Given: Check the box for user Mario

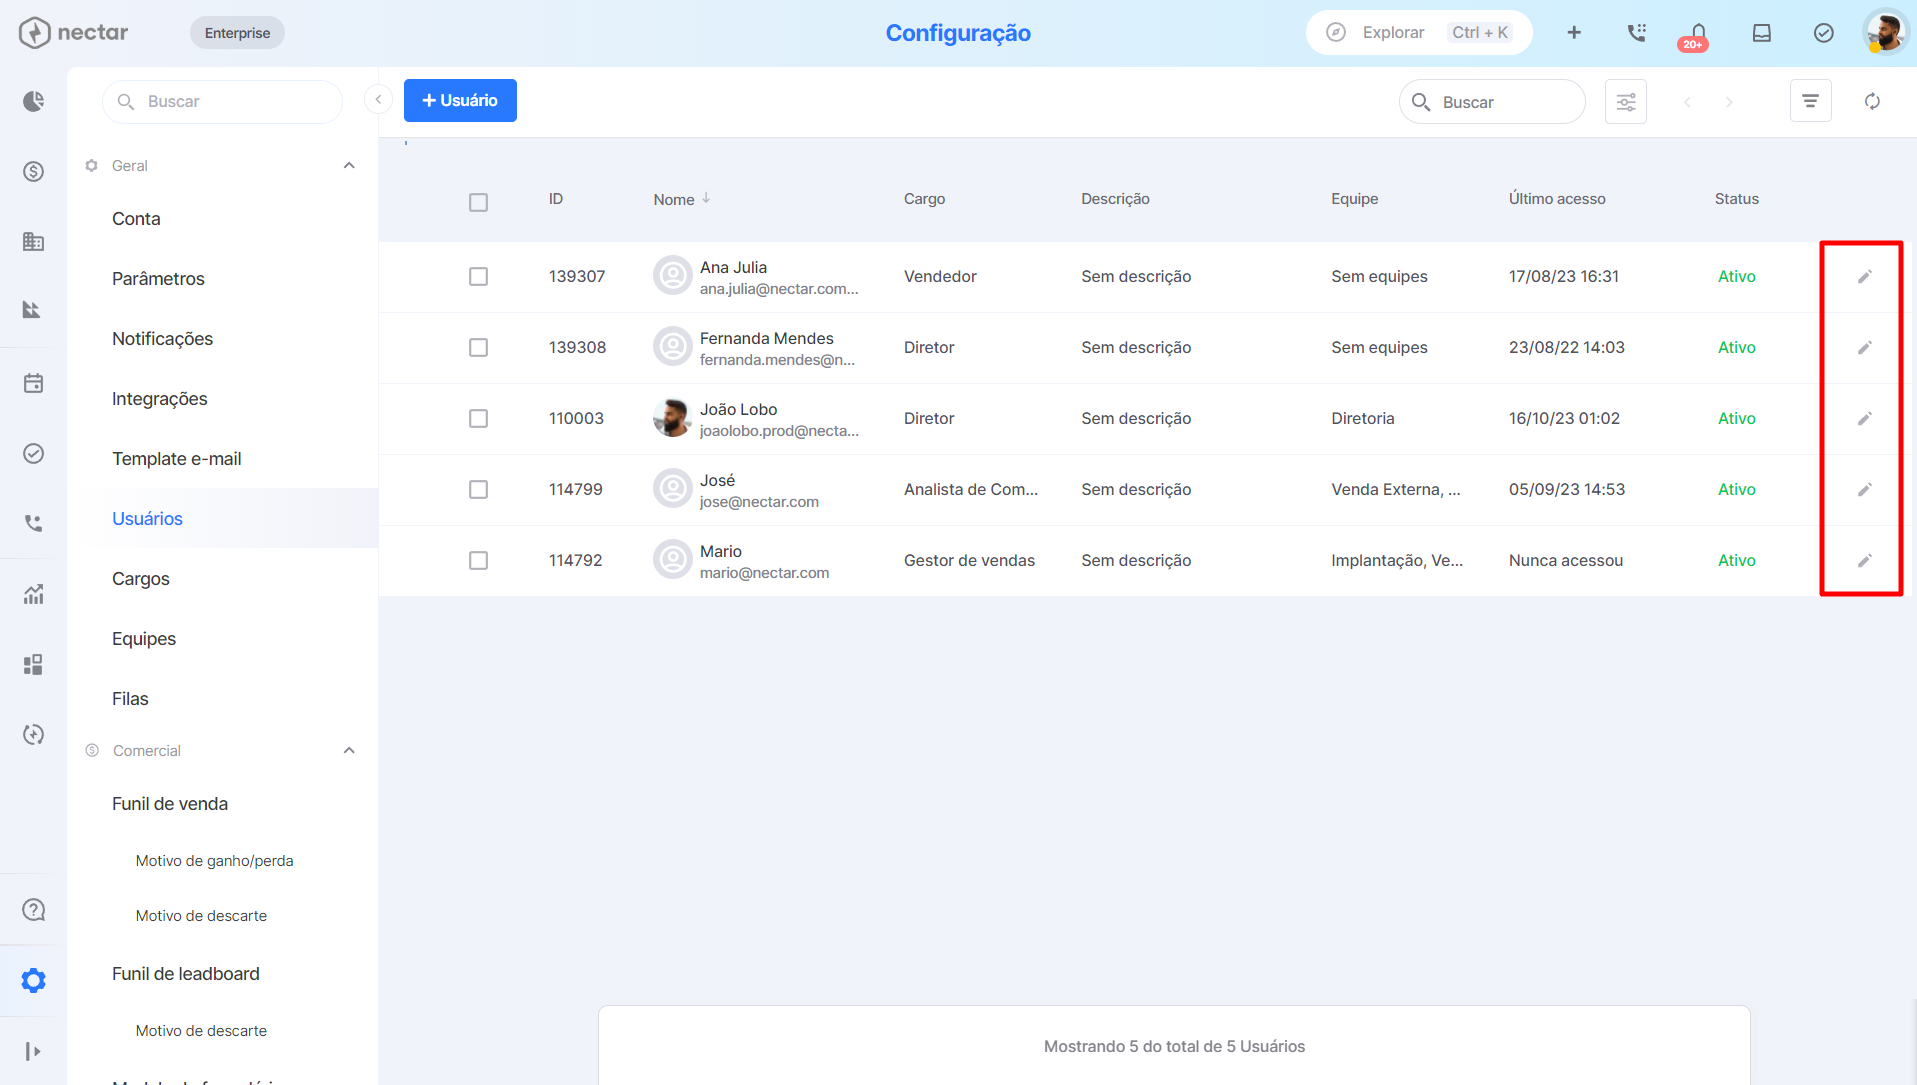Looking at the screenshot, I should (x=478, y=560).
